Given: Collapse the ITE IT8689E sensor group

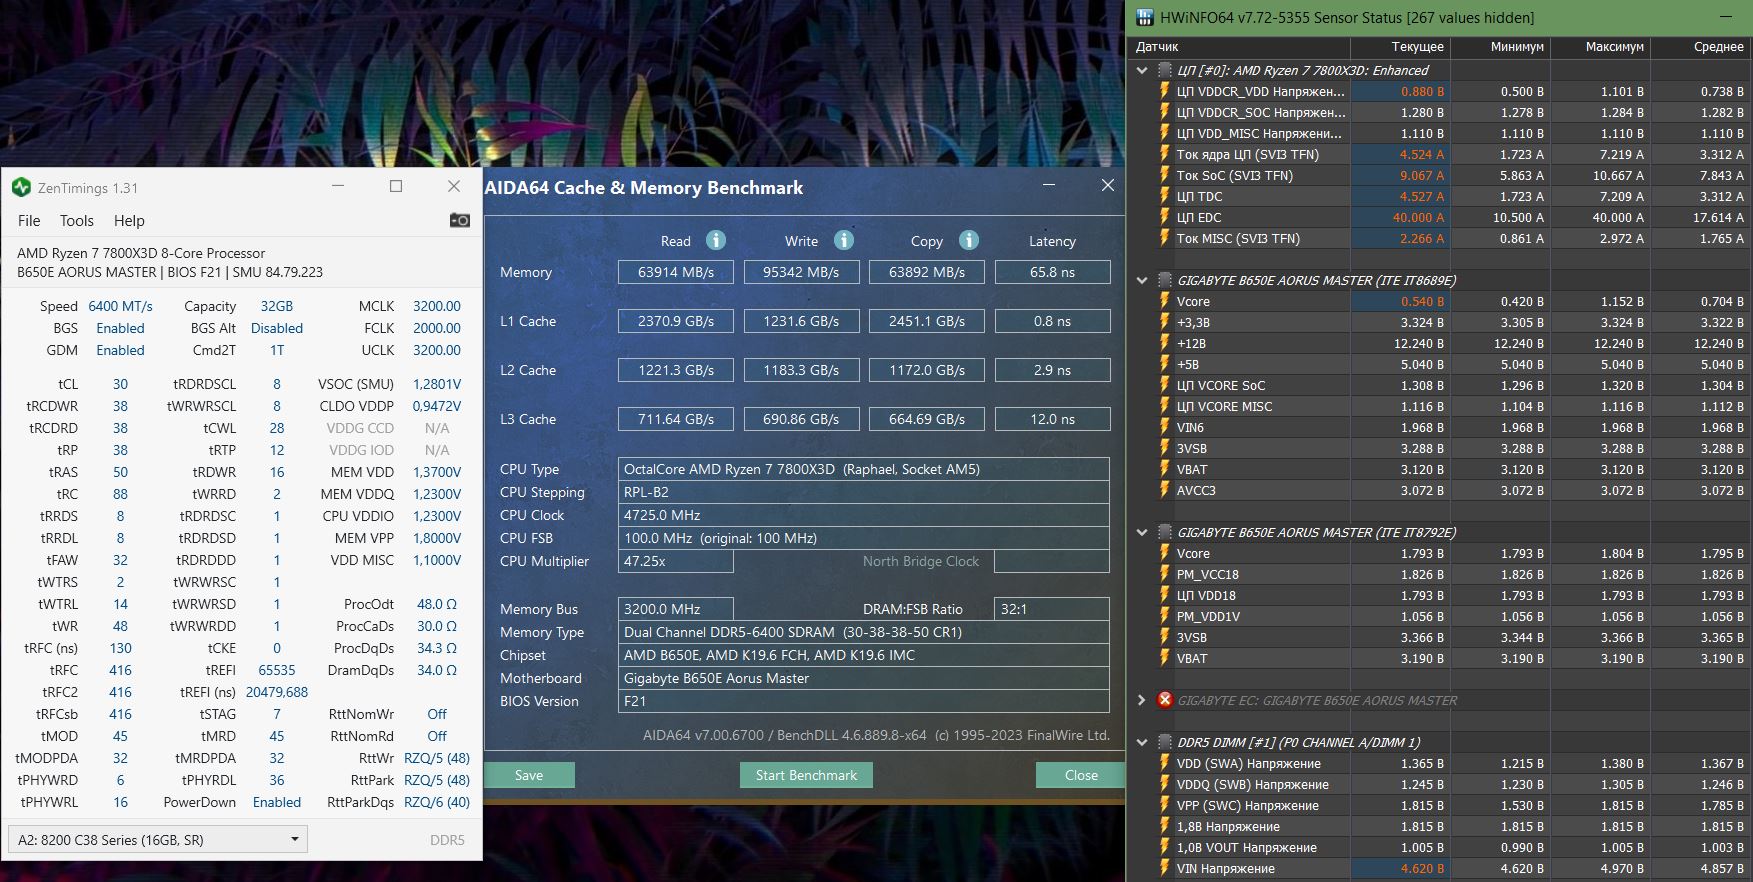Looking at the screenshot, I should click(x=1142, y=280).
